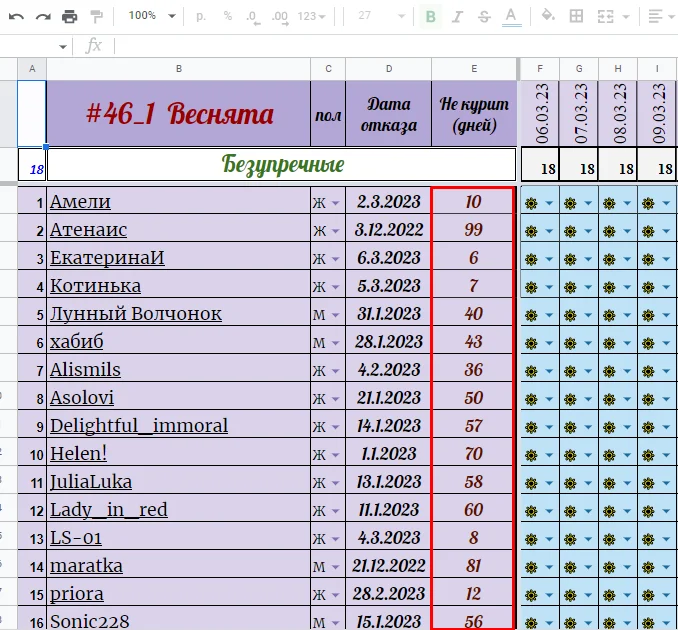Select days cell with value 70

(x=473, y=454)
